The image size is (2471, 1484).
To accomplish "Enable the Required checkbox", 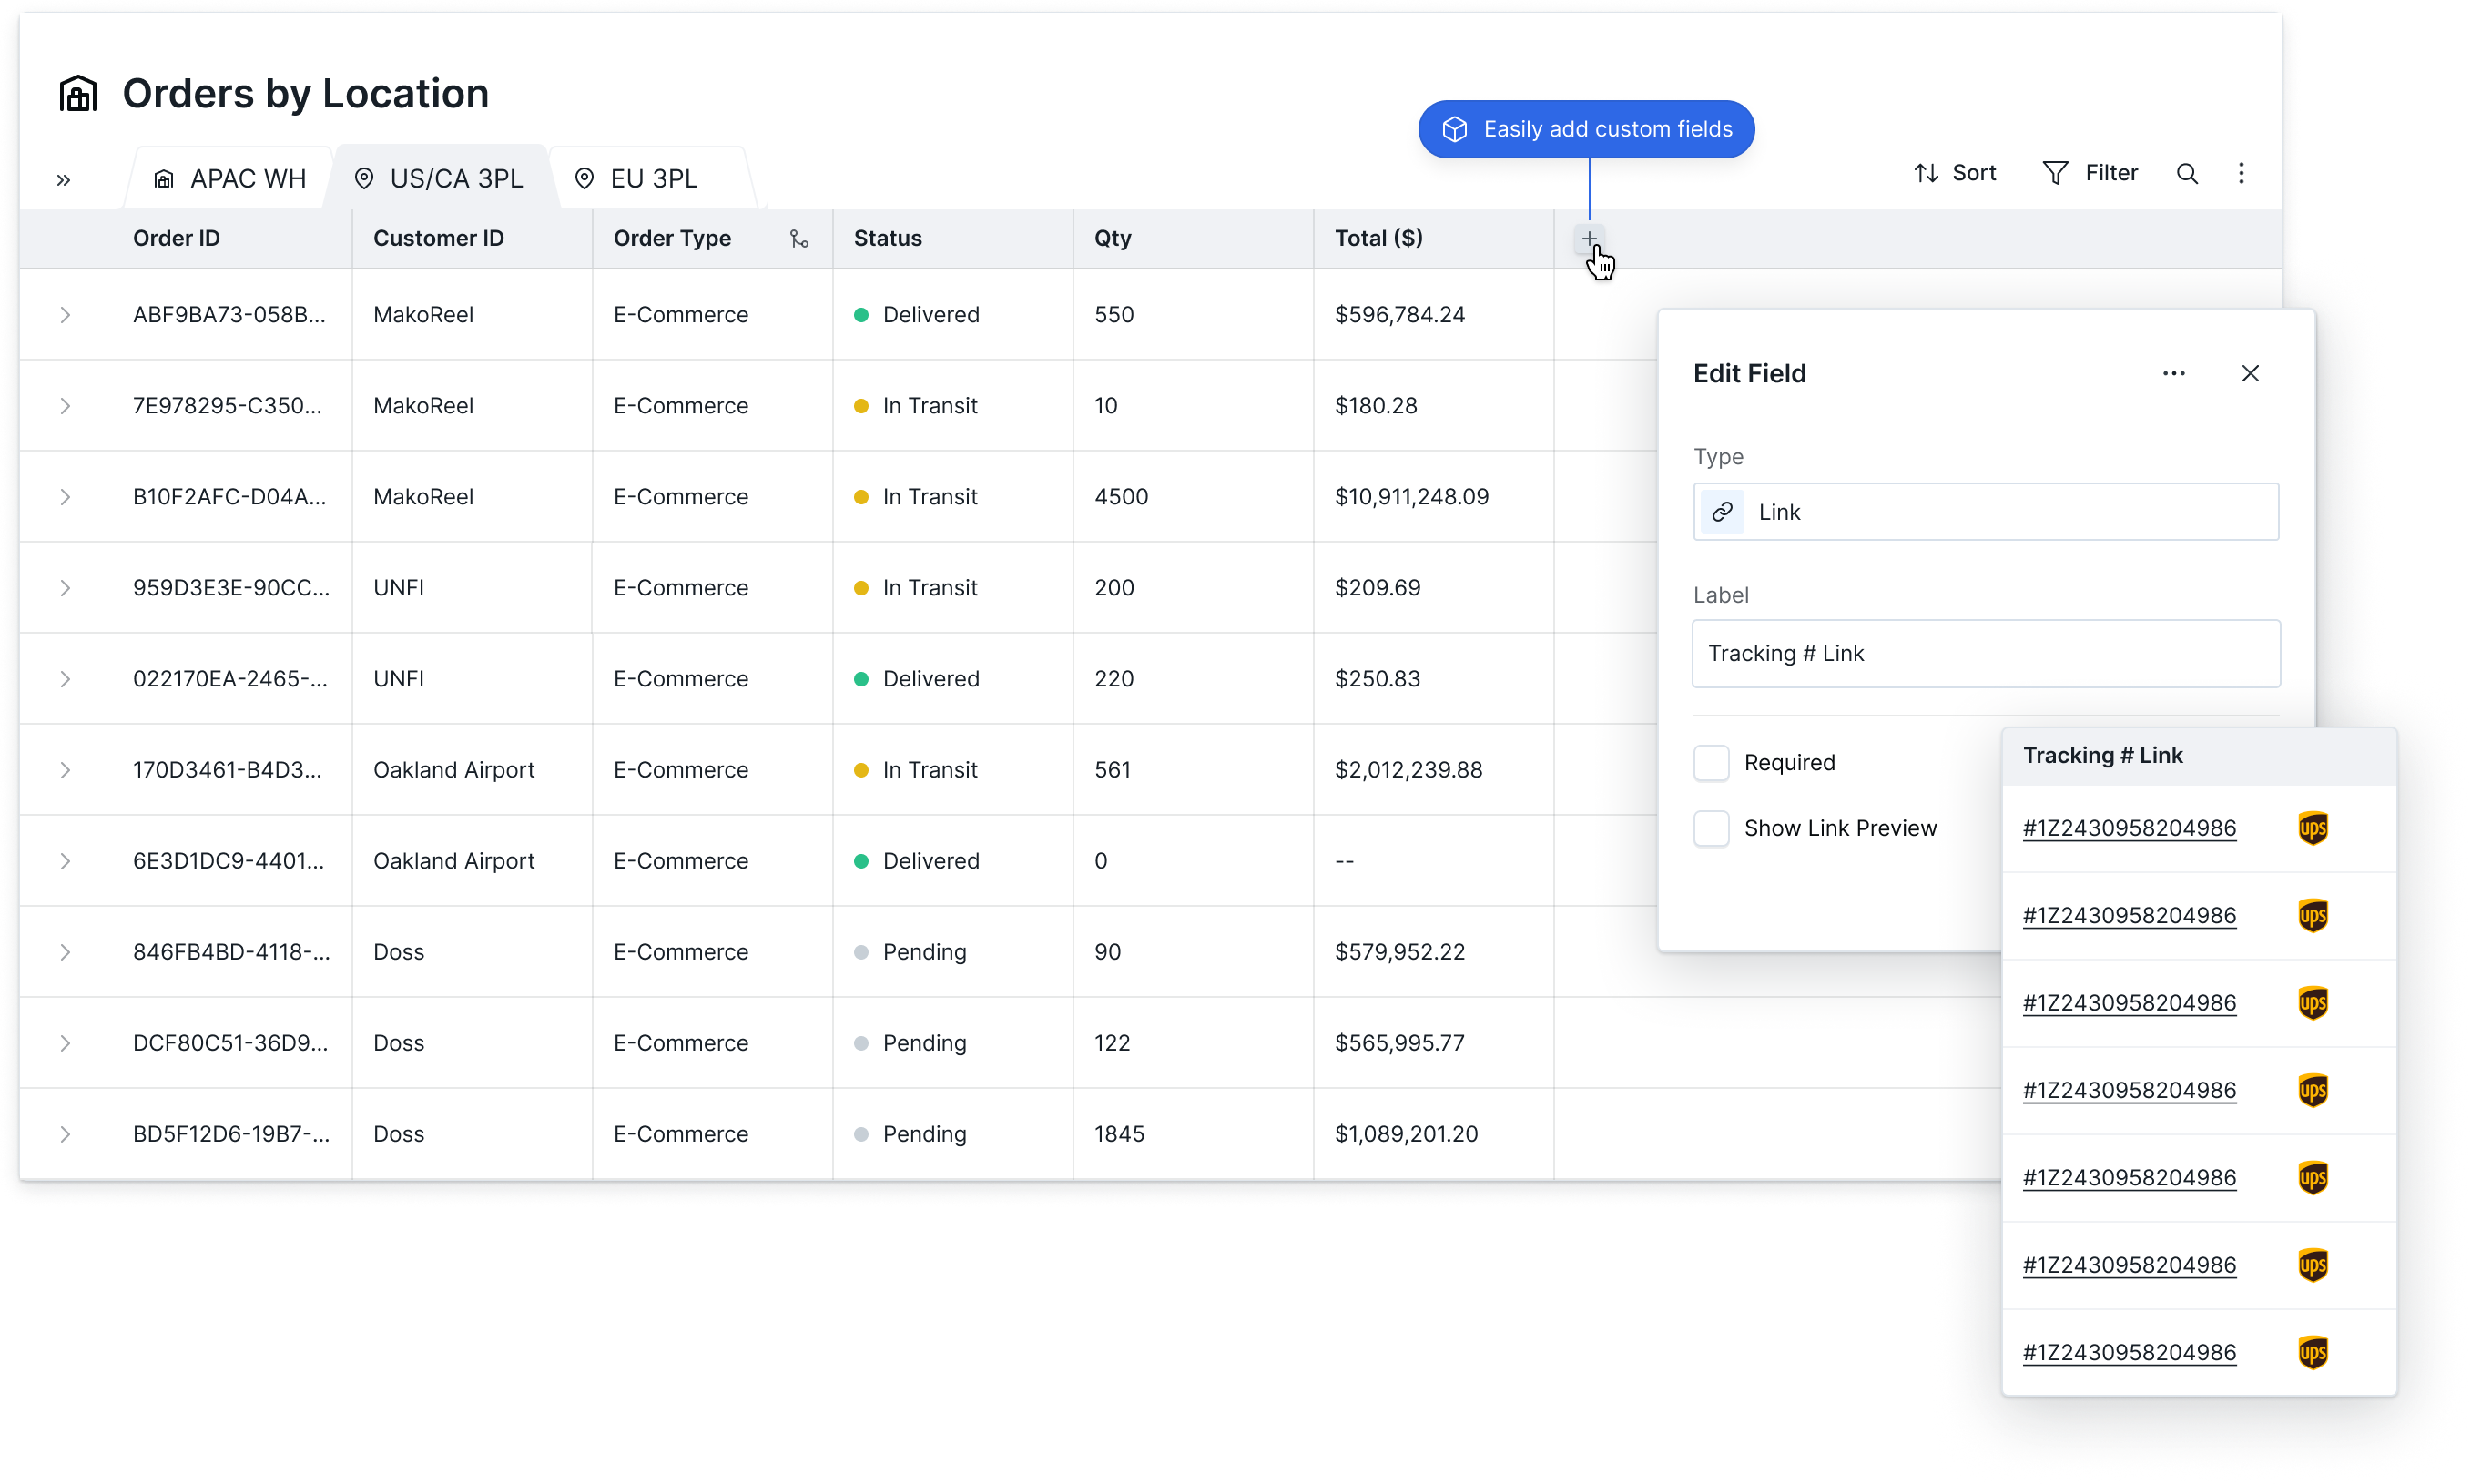I will pyautogui.click(x=1711, y=762).
